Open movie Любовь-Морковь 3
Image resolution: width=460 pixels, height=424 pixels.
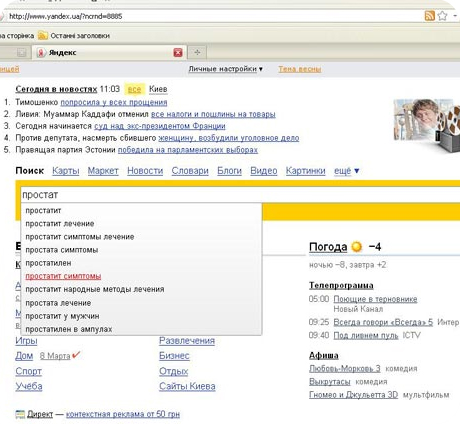(345, 369)
